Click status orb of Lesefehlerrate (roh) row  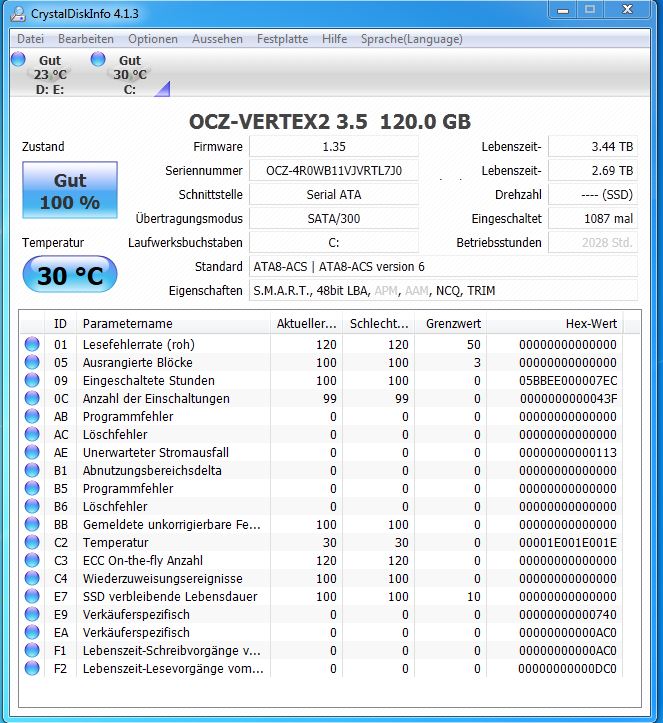point(32,344)
